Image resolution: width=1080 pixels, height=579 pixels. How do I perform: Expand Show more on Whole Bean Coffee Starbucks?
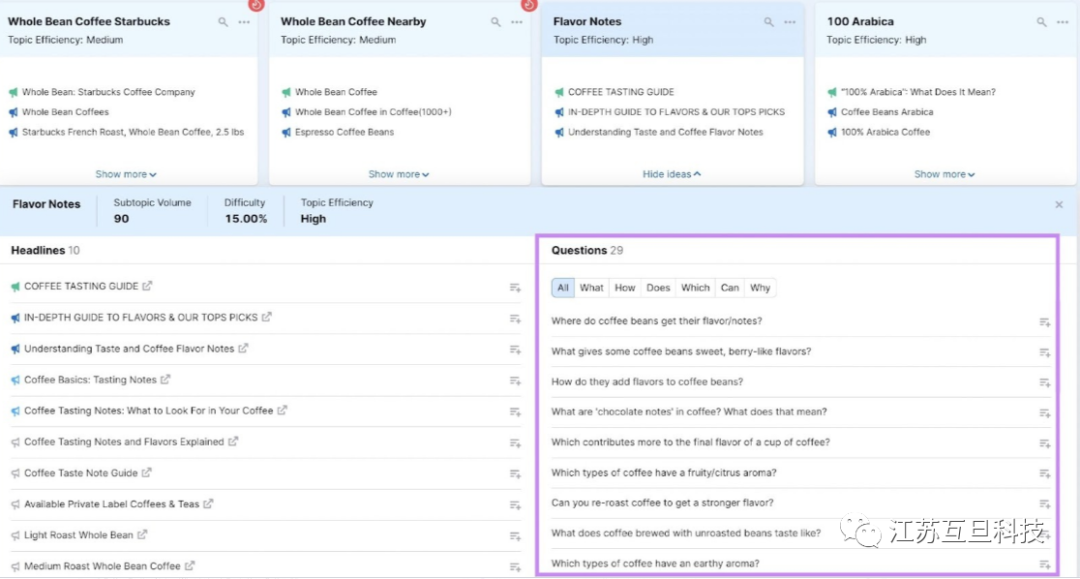tap(126, 174)
